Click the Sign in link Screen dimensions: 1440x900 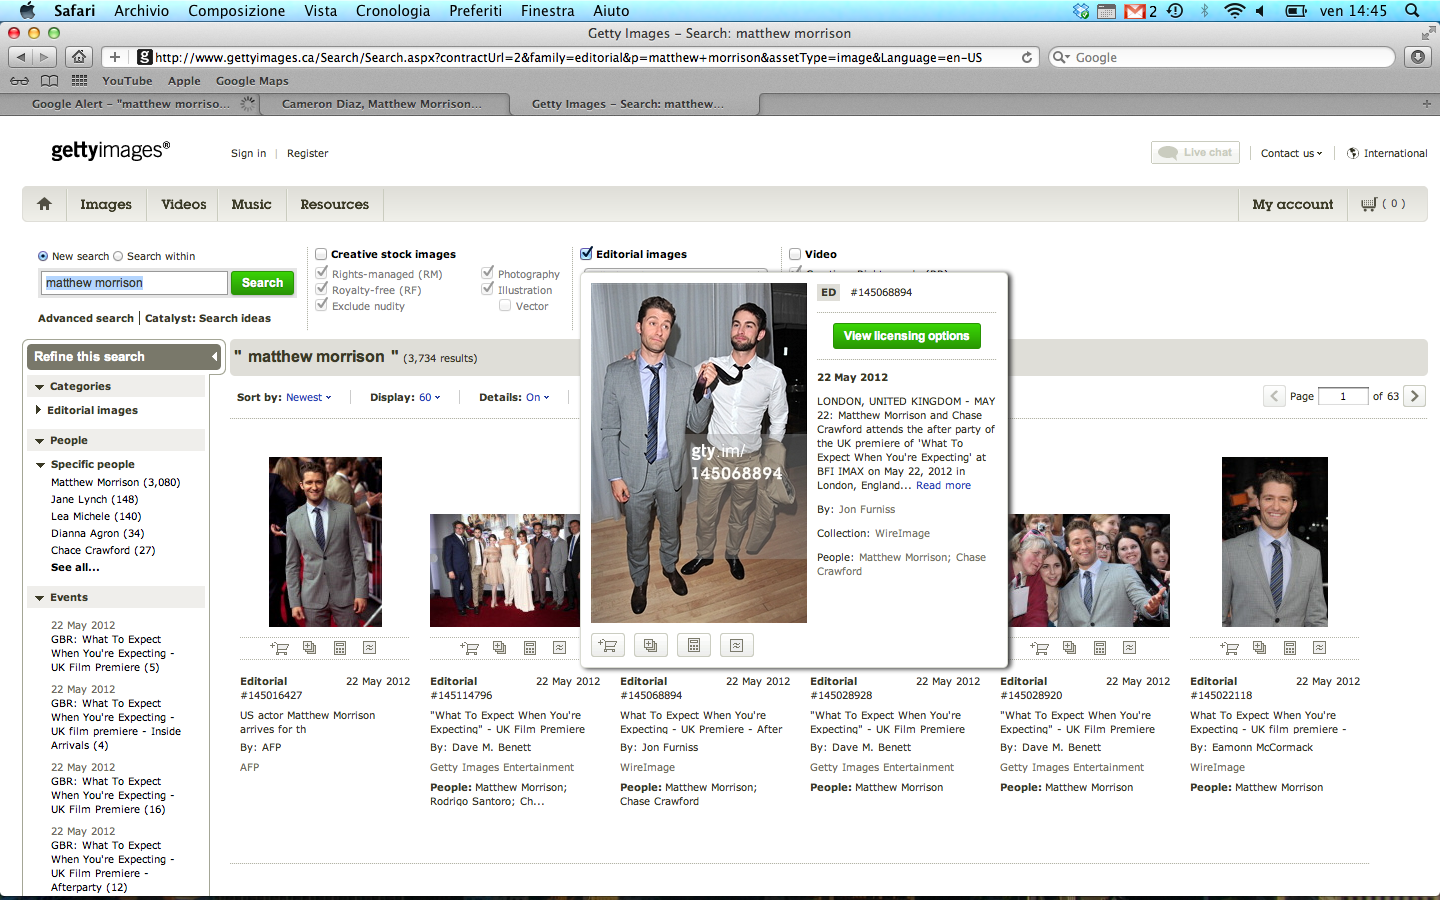(248, 153)
